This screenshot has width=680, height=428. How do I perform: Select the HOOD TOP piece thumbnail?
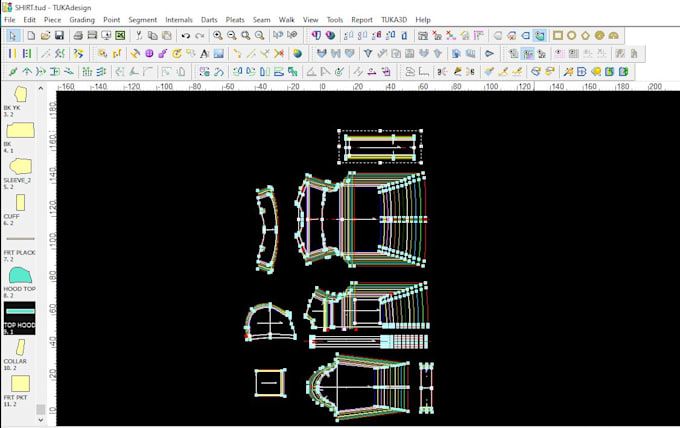(19, 275)
